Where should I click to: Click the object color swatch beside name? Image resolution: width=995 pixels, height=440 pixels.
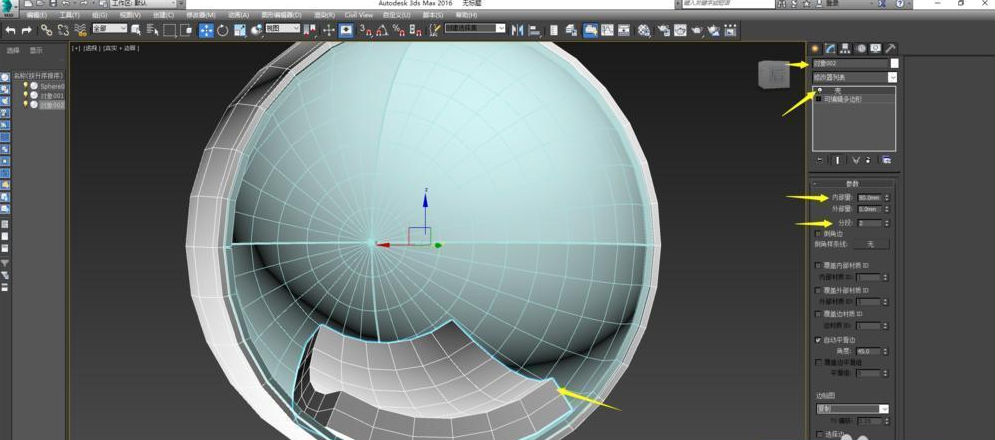[x=893, y=63]
